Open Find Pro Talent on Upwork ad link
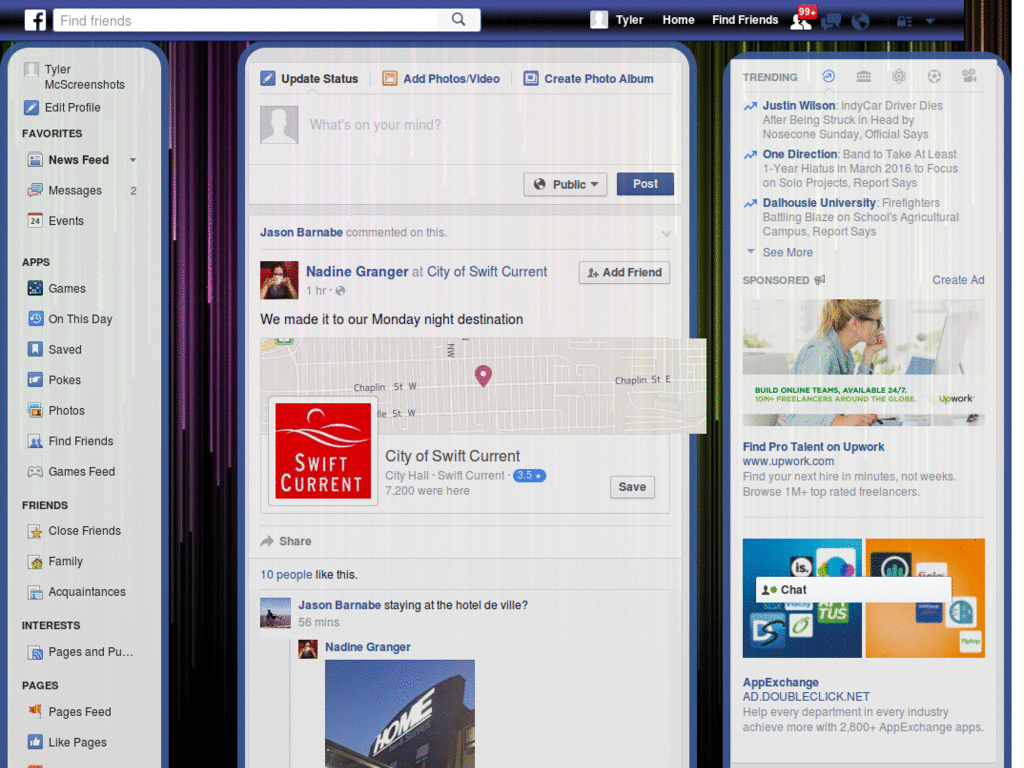The image size is (1024, 768). tap(813, 447)
